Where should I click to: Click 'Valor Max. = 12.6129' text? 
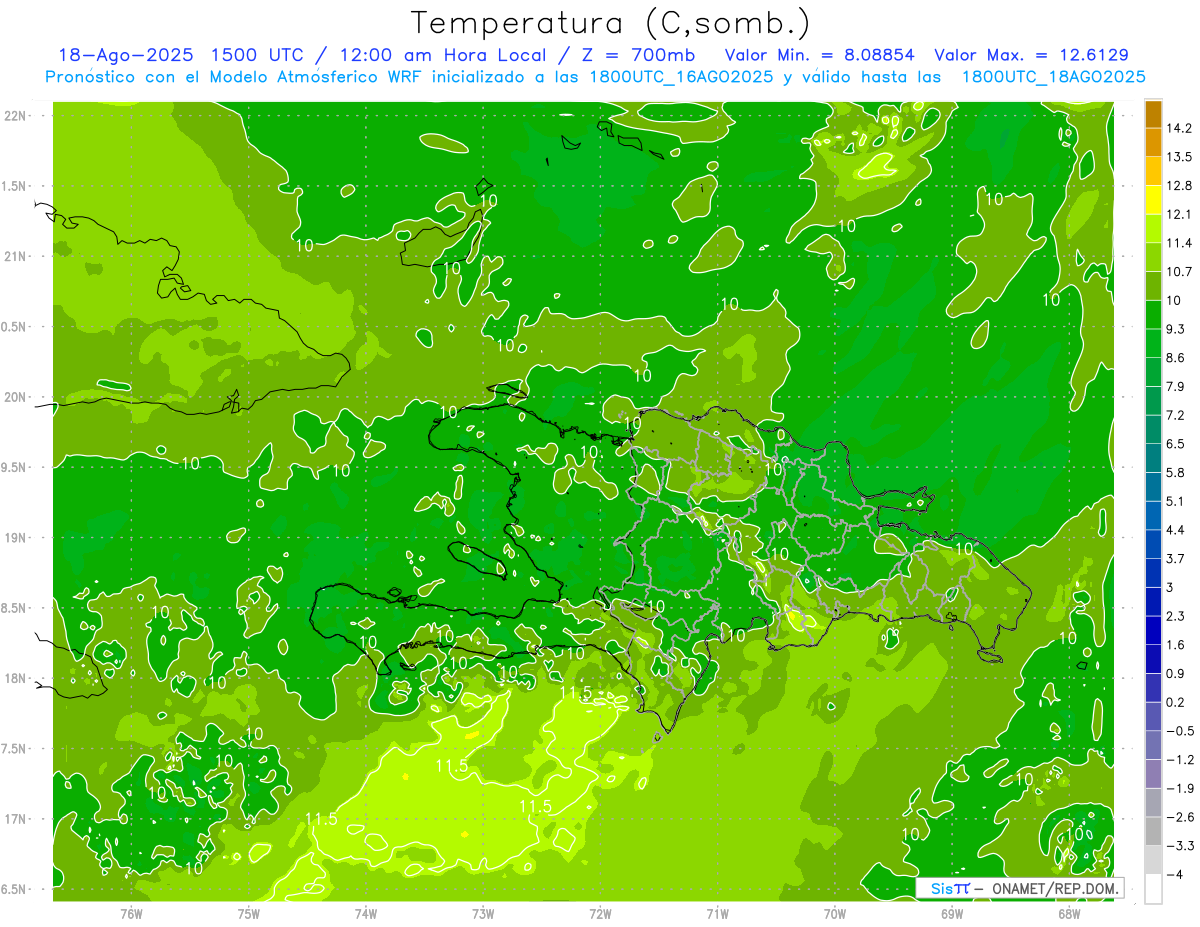1031,55
